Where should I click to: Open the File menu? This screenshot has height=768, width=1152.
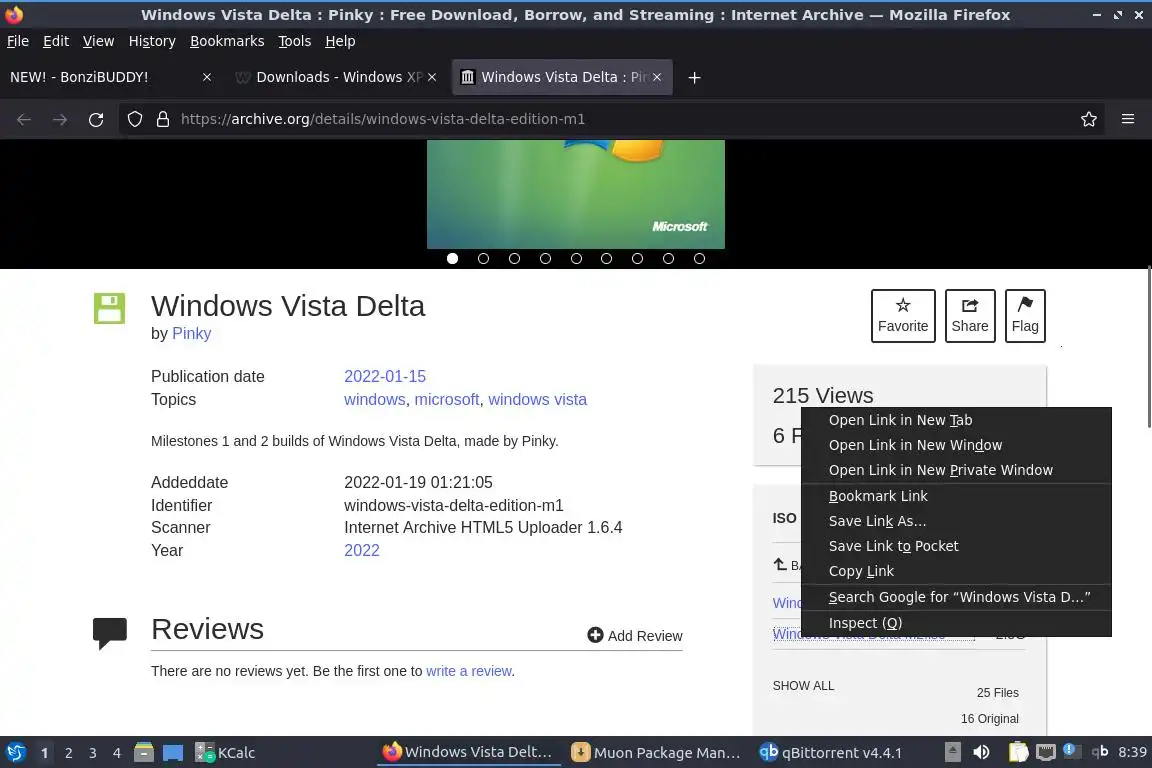coord(18,41)
